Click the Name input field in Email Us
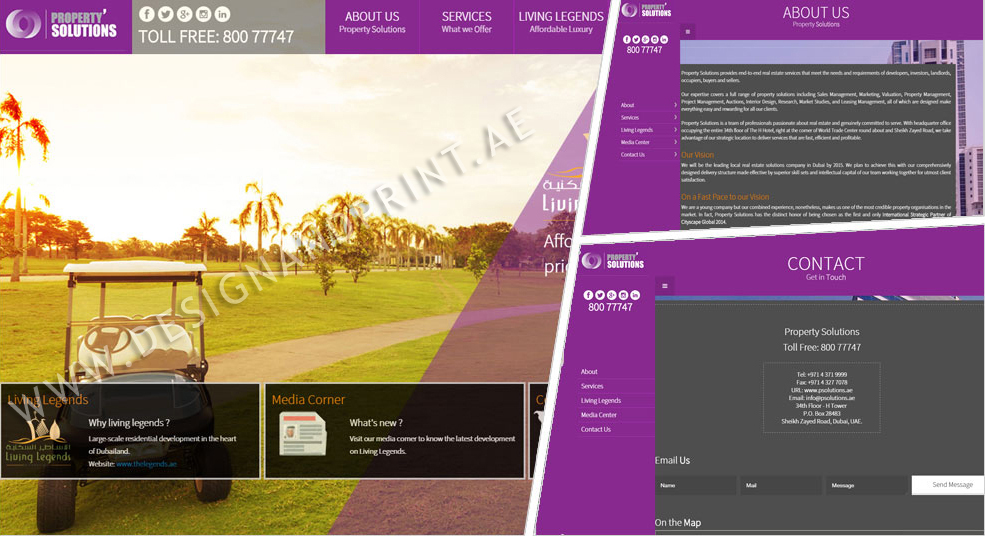The image size is (985, 536). (x=695, y=485)
